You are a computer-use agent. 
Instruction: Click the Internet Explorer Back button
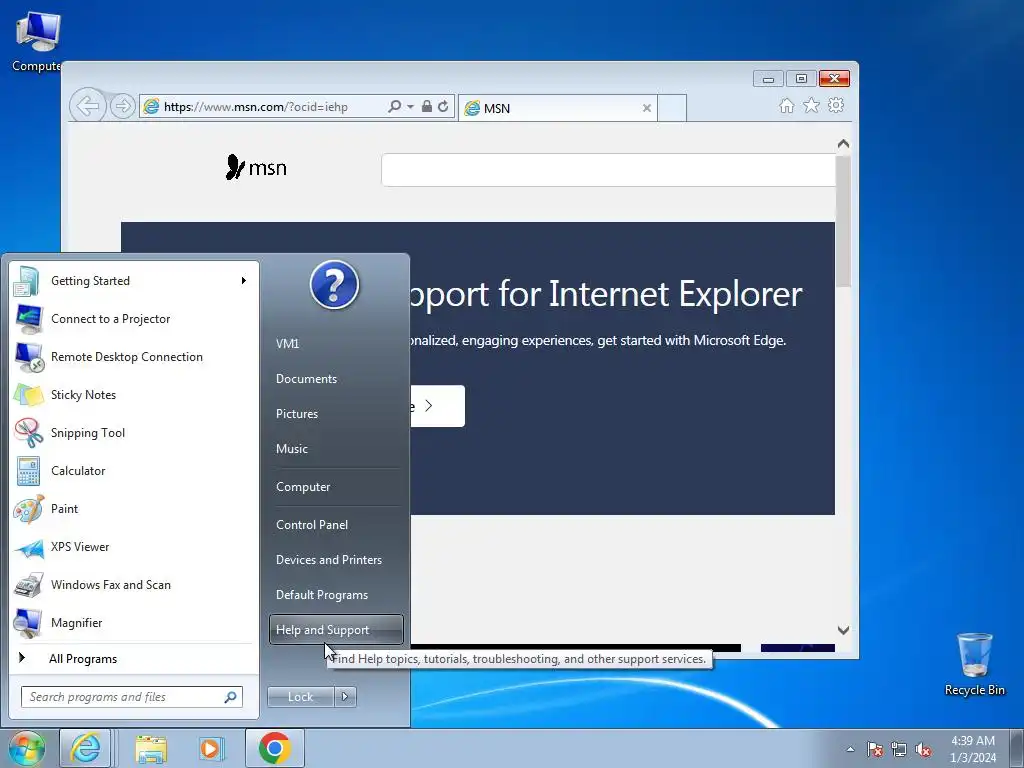coord(88,105)
